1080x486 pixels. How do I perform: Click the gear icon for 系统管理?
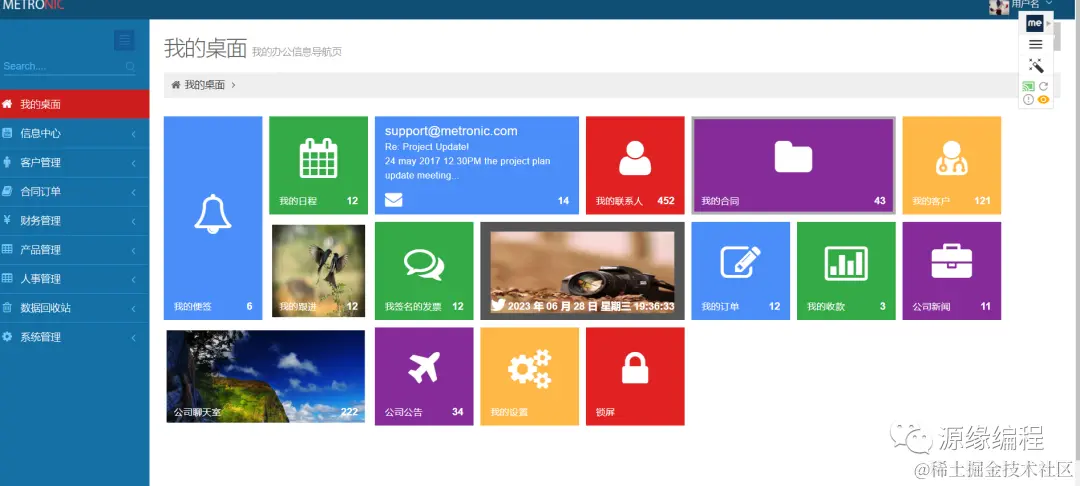coord(7,337)
